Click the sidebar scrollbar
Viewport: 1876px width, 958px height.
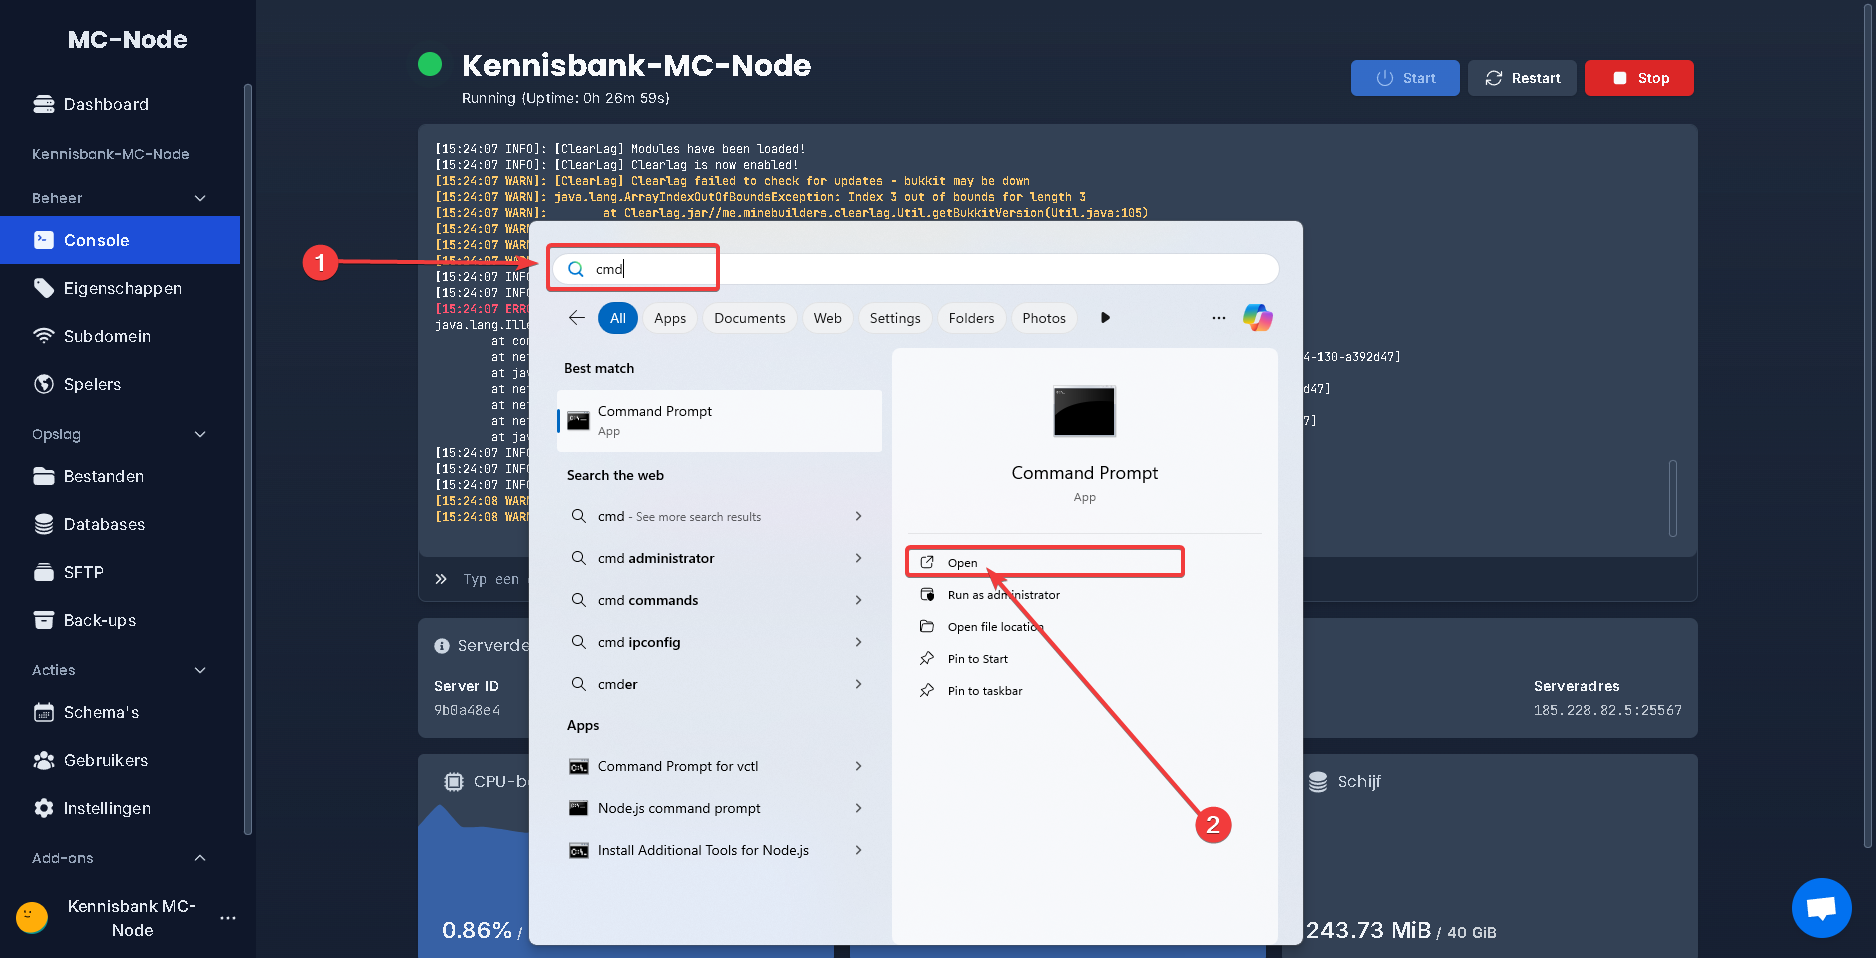click(248, 460)
